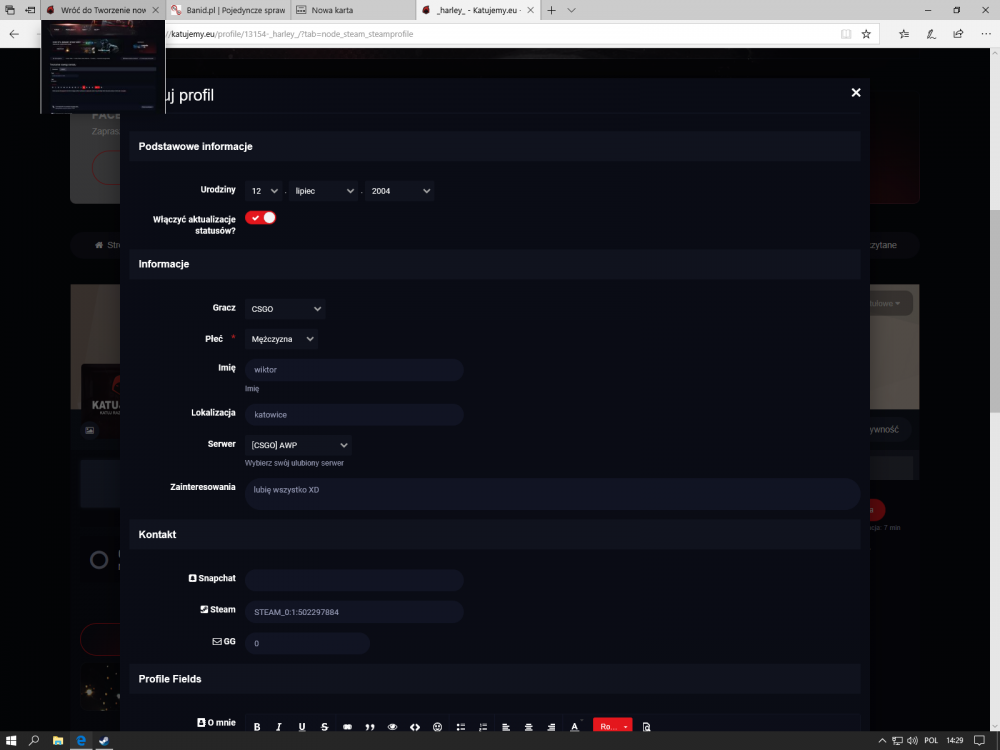Viewport: 1000px width, 750px height.
Task: Open the Płeć dropdown showing Mężczyzna
Action: pyautogui.click(x=281, y=339)
